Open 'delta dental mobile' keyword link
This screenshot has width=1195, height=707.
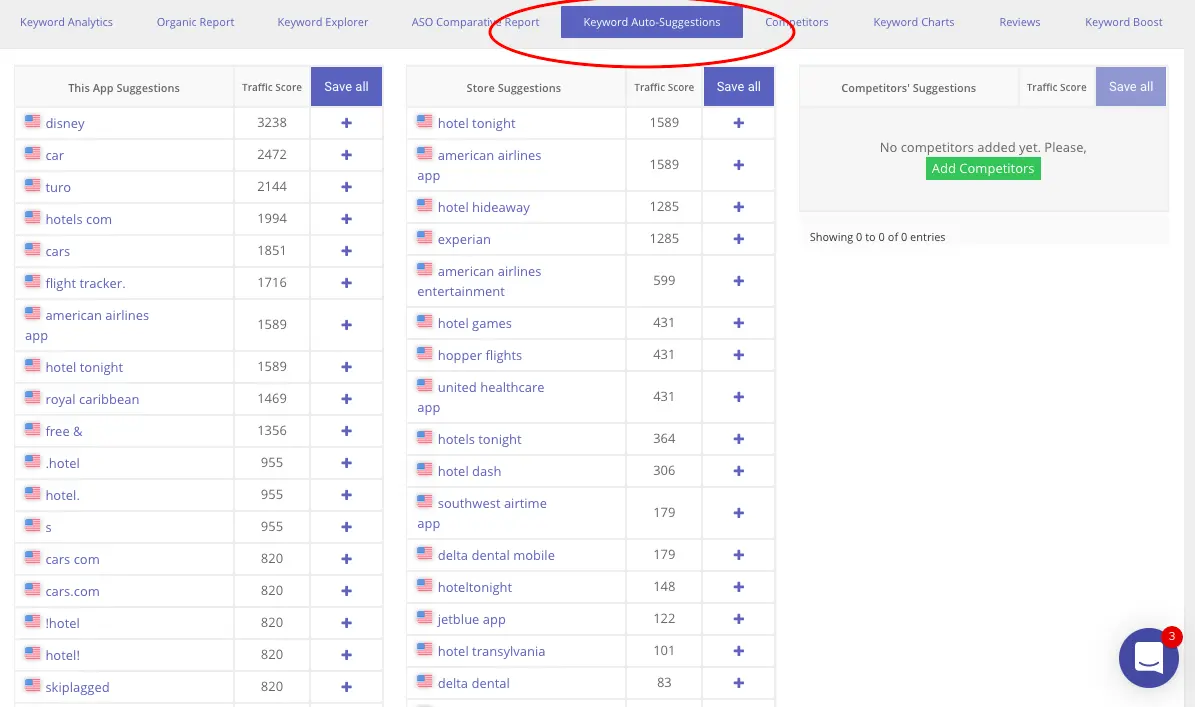495,555
